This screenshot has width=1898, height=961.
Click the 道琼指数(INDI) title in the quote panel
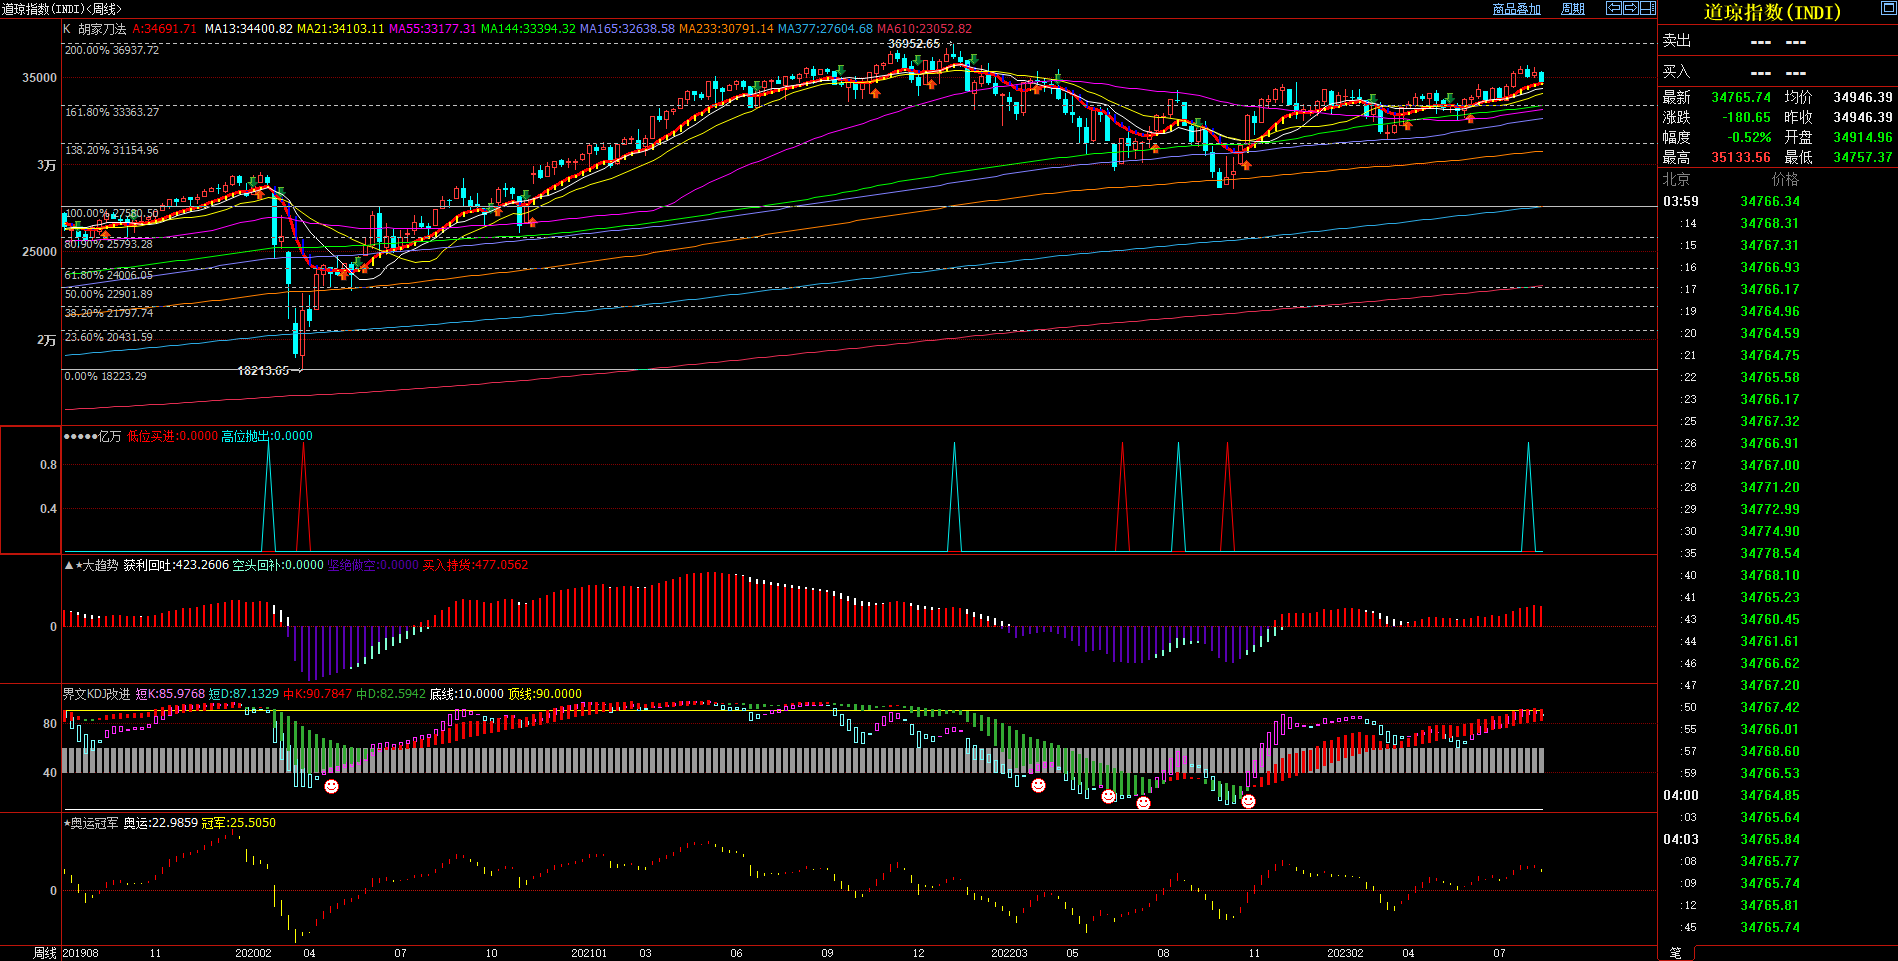(1772, 12)
